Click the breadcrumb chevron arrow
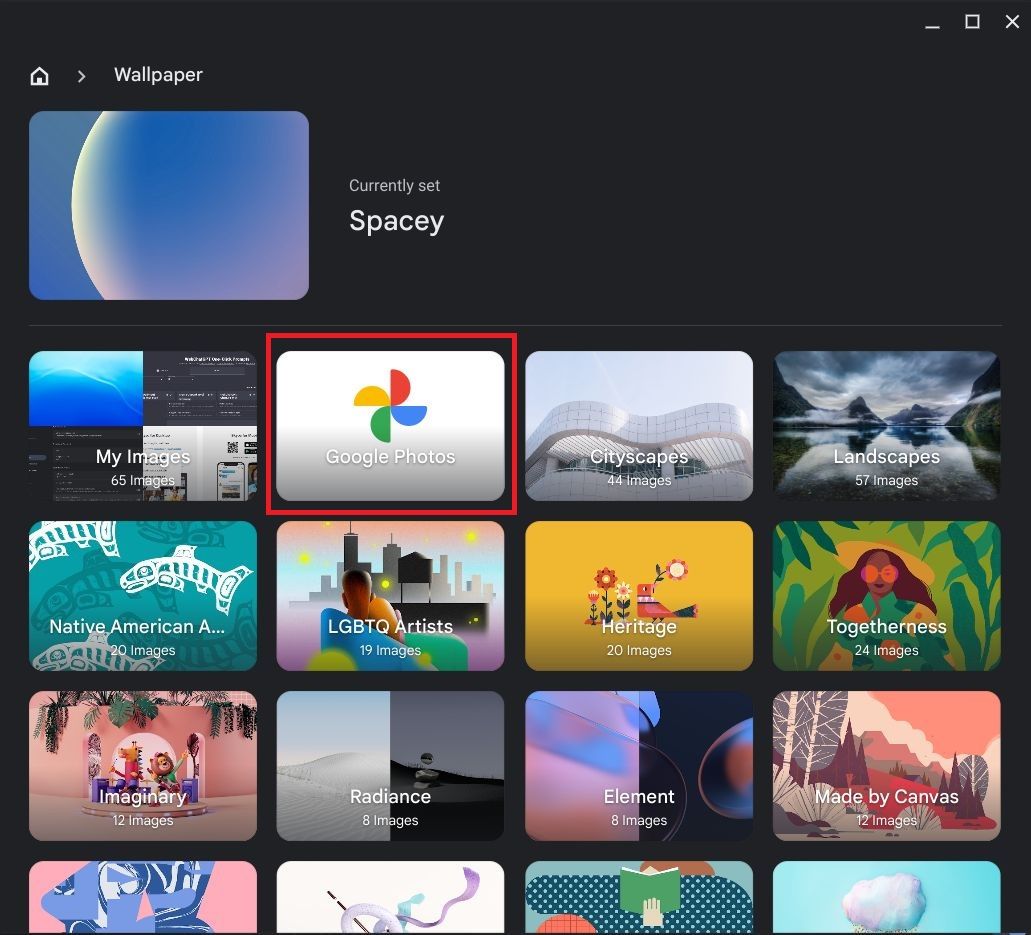 [x=82, y=76]
